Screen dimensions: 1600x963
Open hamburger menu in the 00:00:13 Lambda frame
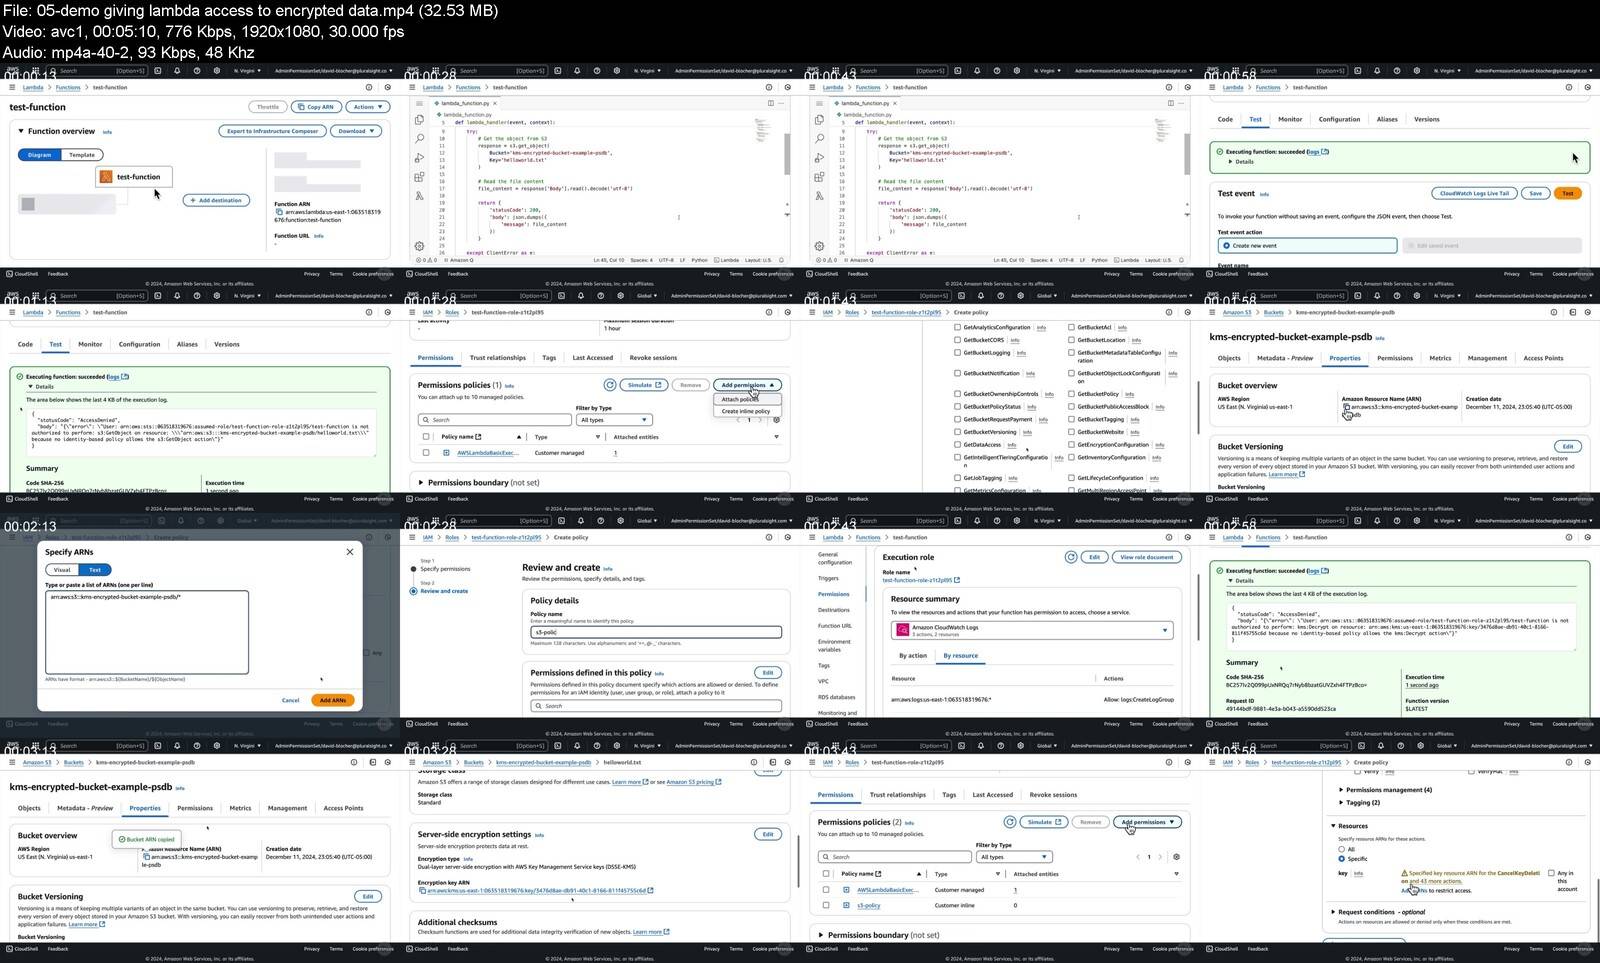click(x=12, y=87)
